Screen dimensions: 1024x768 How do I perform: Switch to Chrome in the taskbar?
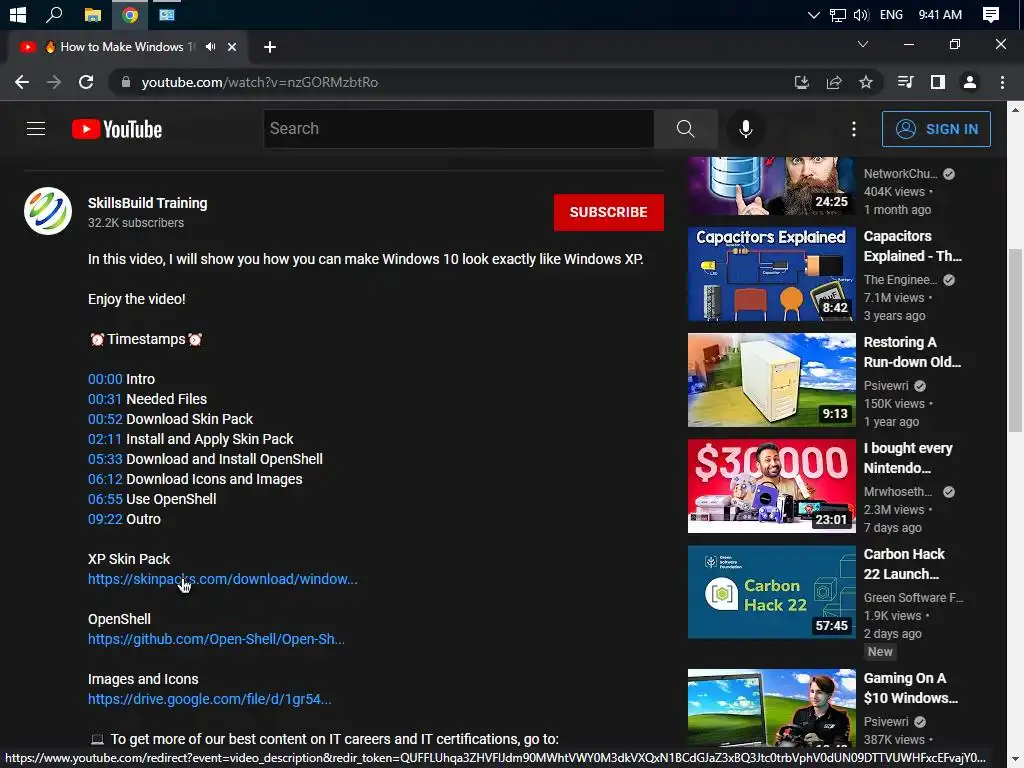coord(130,14)
